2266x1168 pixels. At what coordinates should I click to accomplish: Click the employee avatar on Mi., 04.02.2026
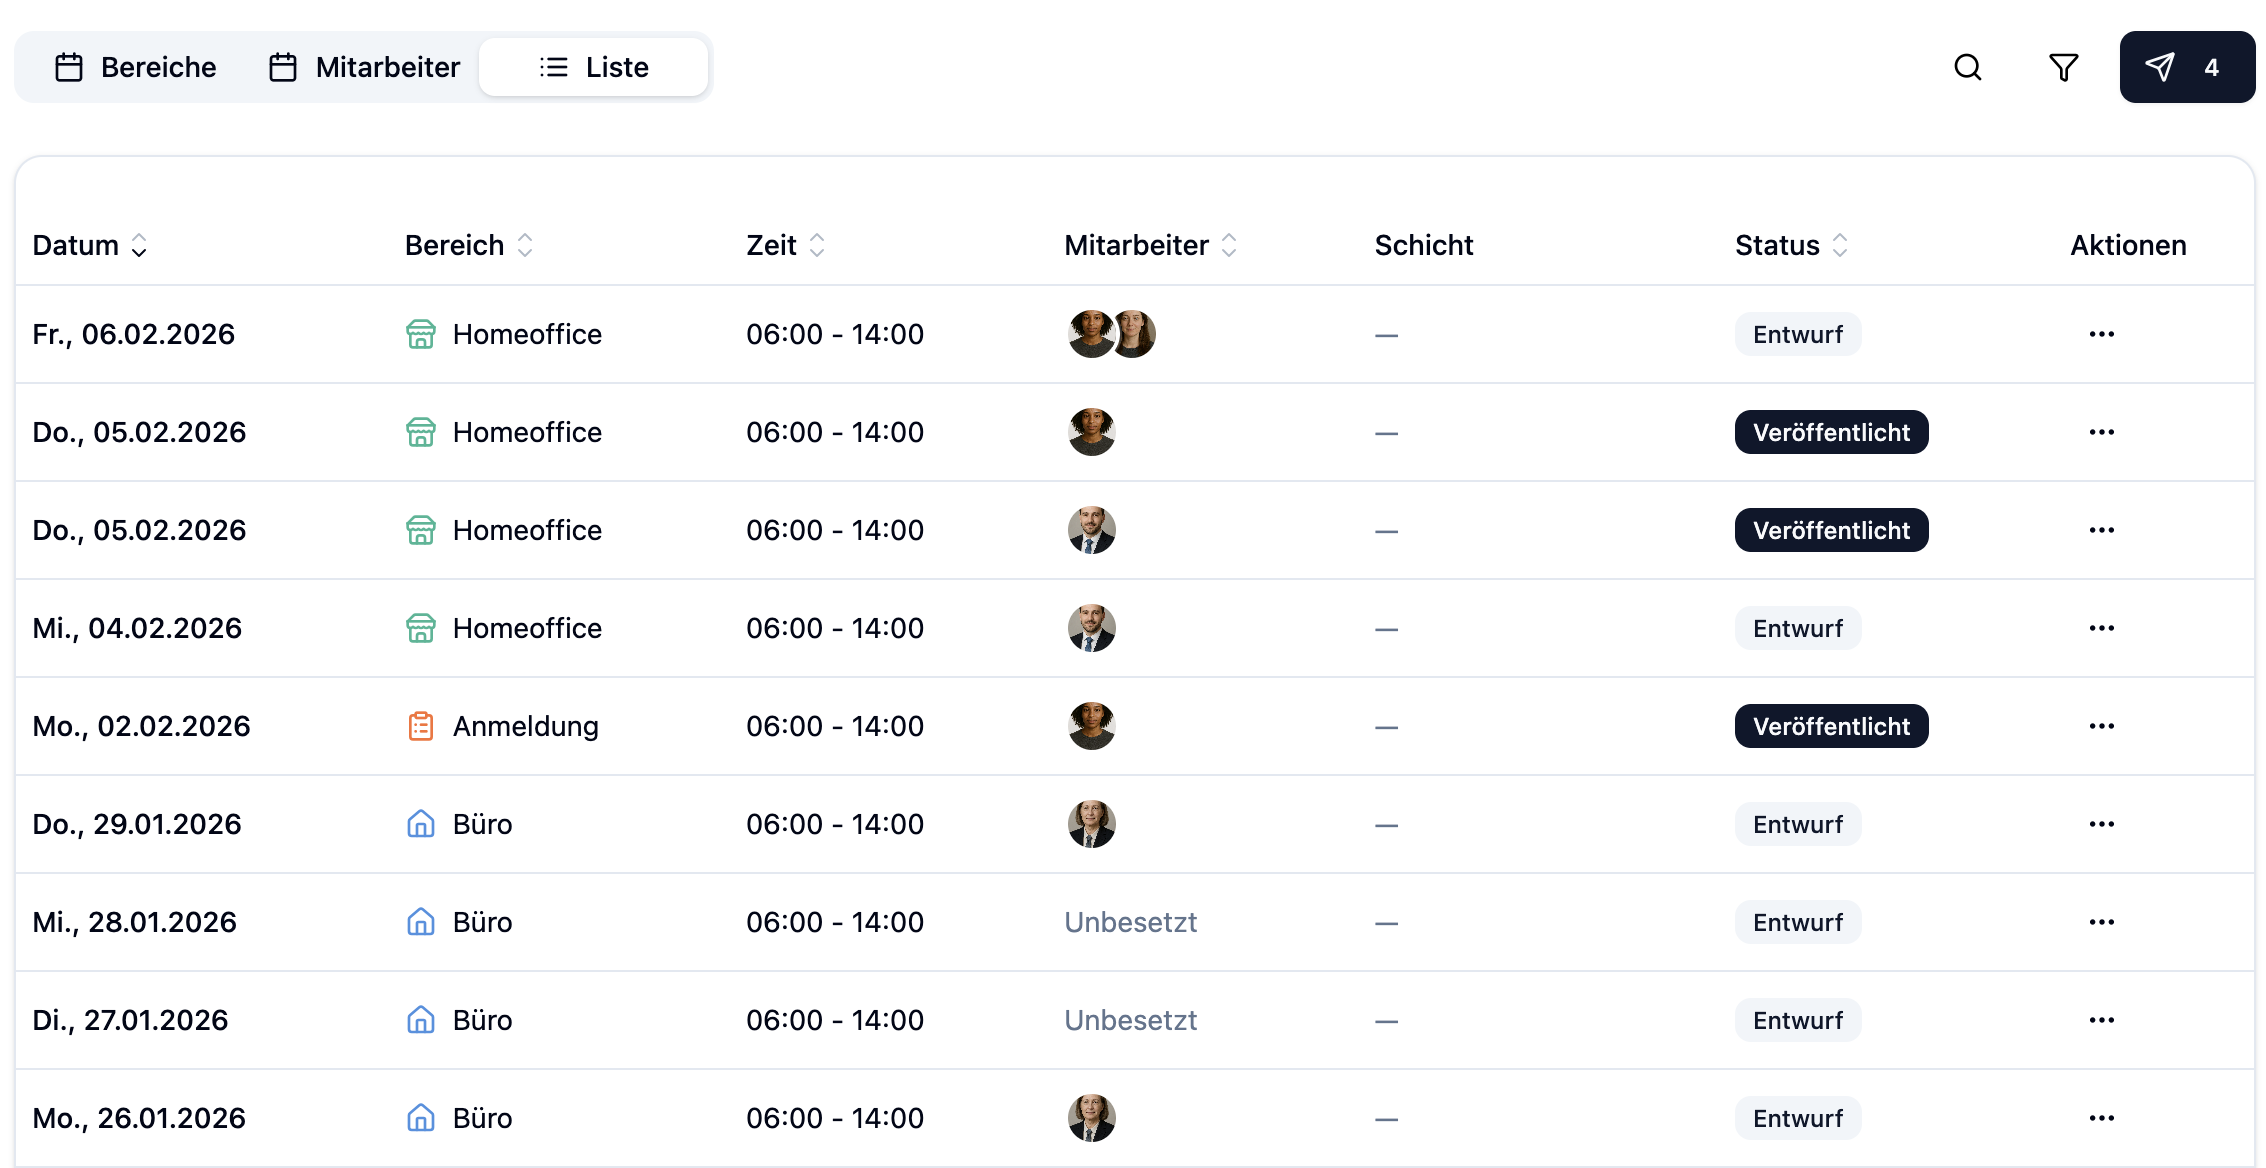coord(1091,628)
